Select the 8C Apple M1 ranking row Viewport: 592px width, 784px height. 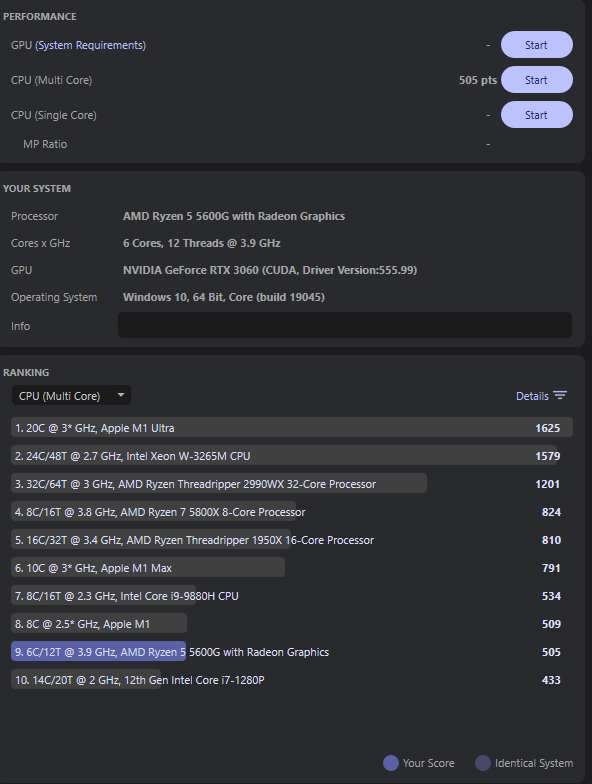point(292,624)
